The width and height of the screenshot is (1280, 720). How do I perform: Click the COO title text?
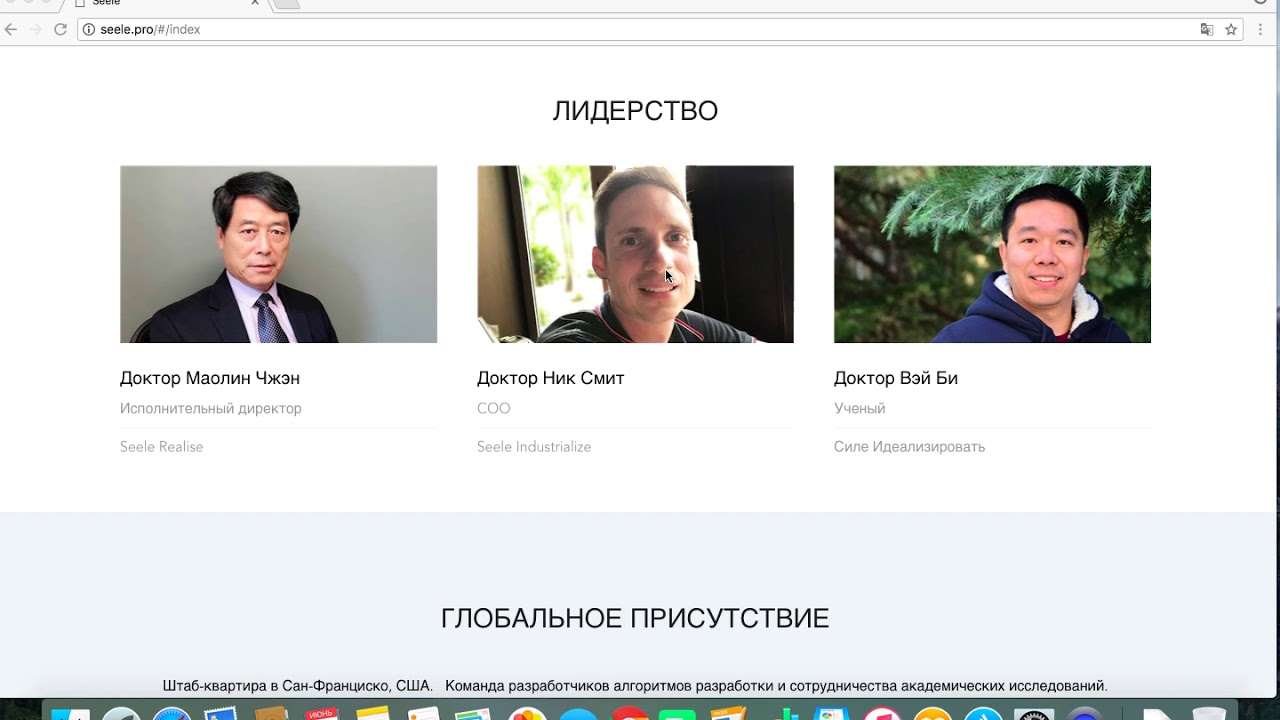(494, 408)
